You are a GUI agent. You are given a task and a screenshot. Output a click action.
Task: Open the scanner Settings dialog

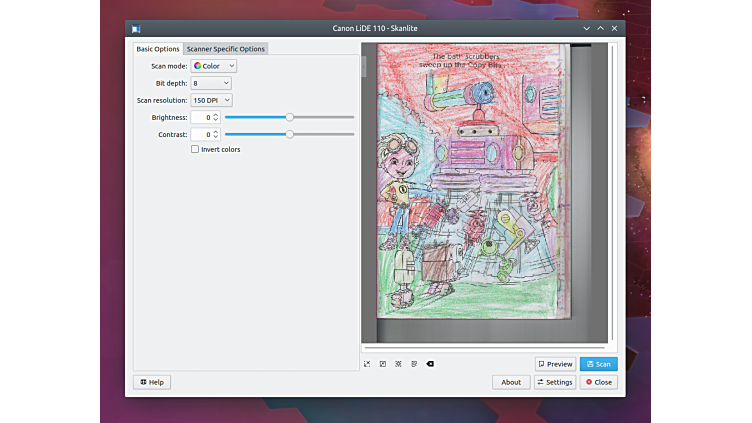[x=555, y=382]
